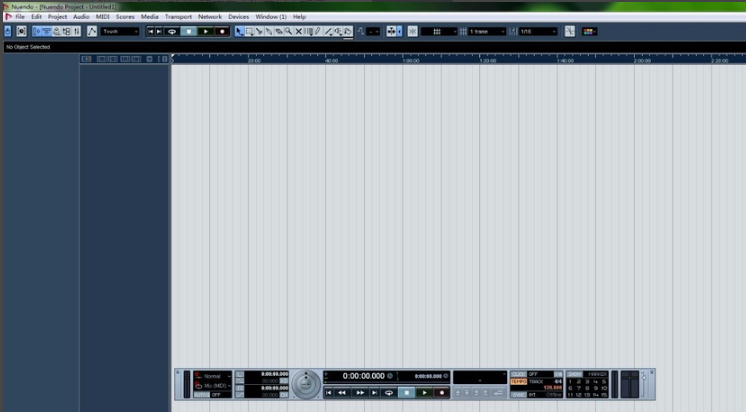Open the Transport menu
This screenshot has height=412, width=746.
pos(178,17)
